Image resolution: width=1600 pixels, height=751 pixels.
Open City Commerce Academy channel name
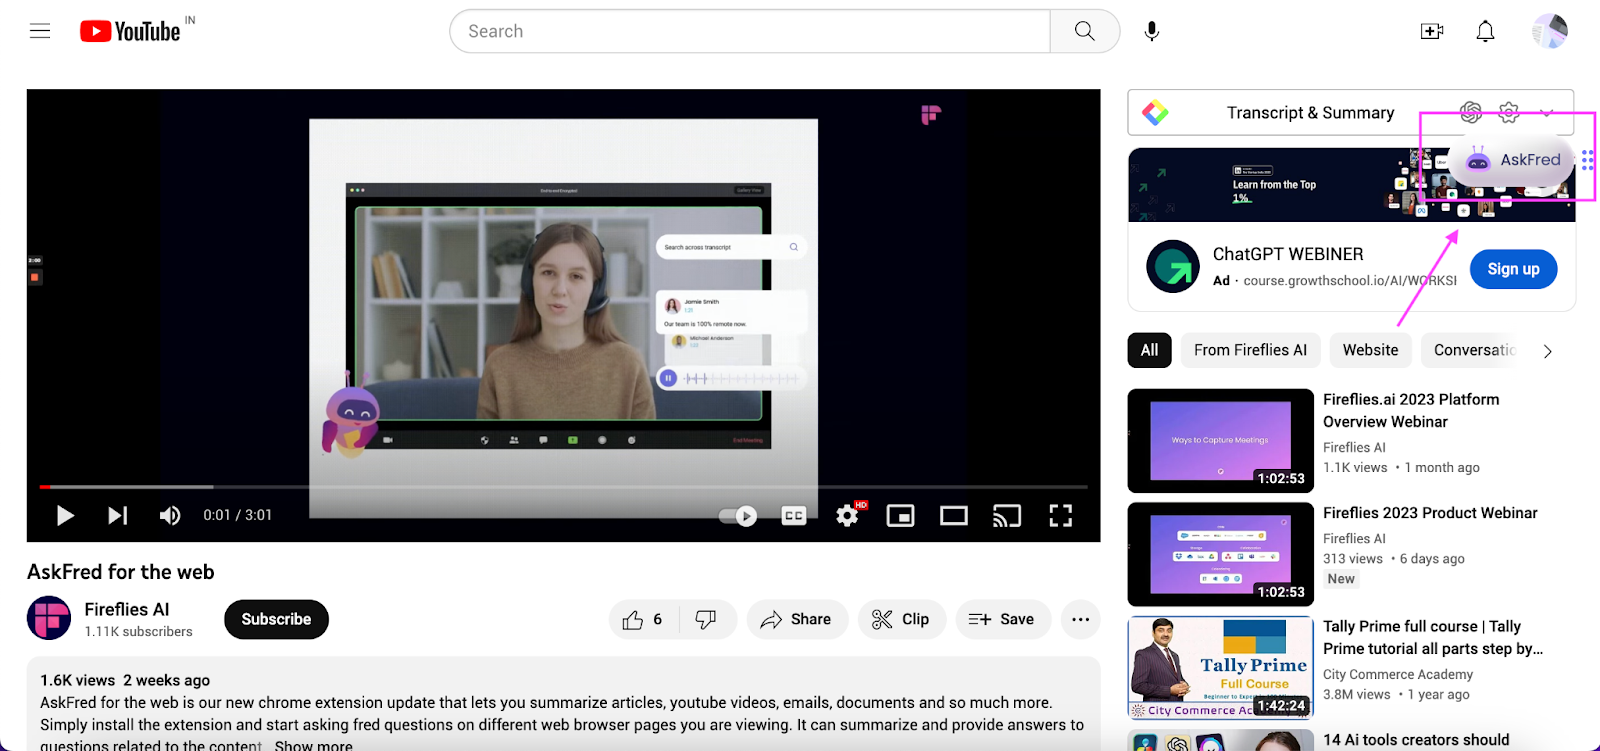coord(1398,675)
